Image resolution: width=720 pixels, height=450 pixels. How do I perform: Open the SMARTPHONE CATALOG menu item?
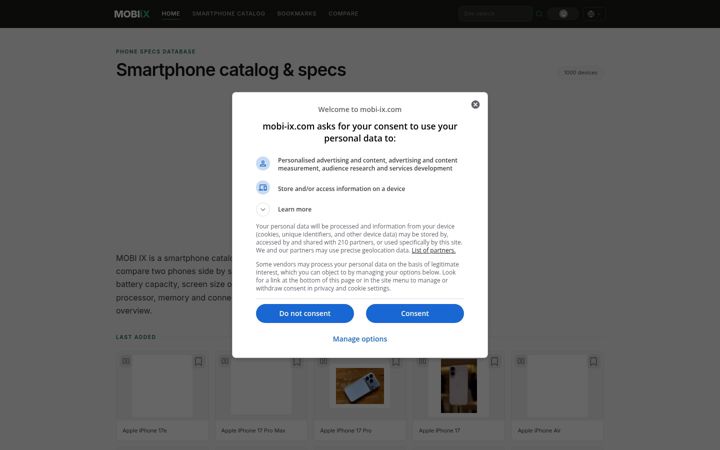[229, 14]
